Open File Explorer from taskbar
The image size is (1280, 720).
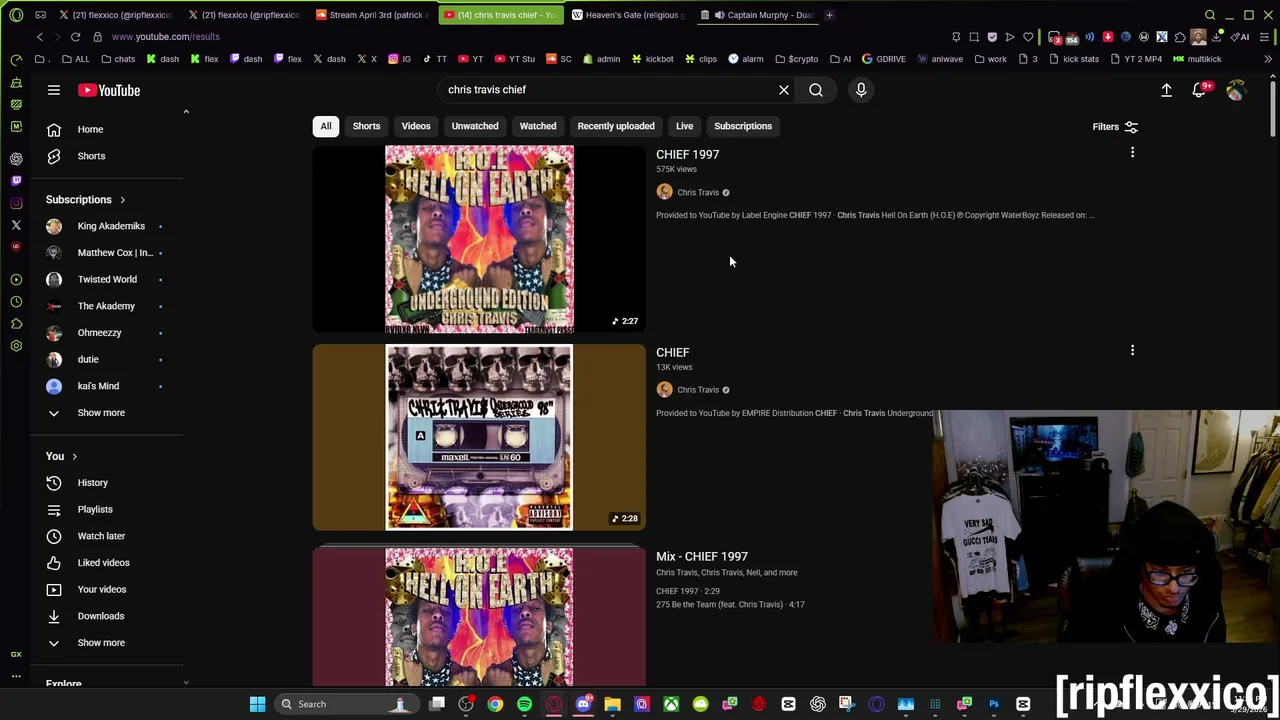tap(612, 704)
